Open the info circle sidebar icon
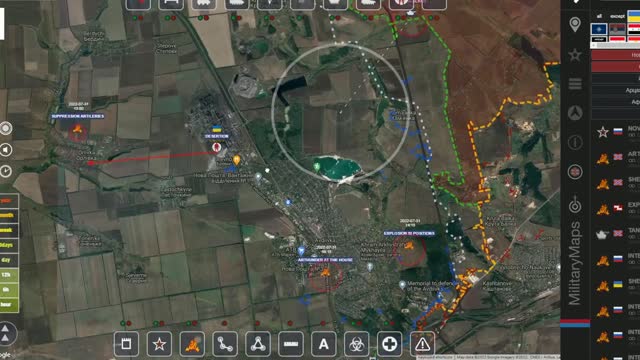This screenshot has height=360, width=640. [x=575, y=142]
